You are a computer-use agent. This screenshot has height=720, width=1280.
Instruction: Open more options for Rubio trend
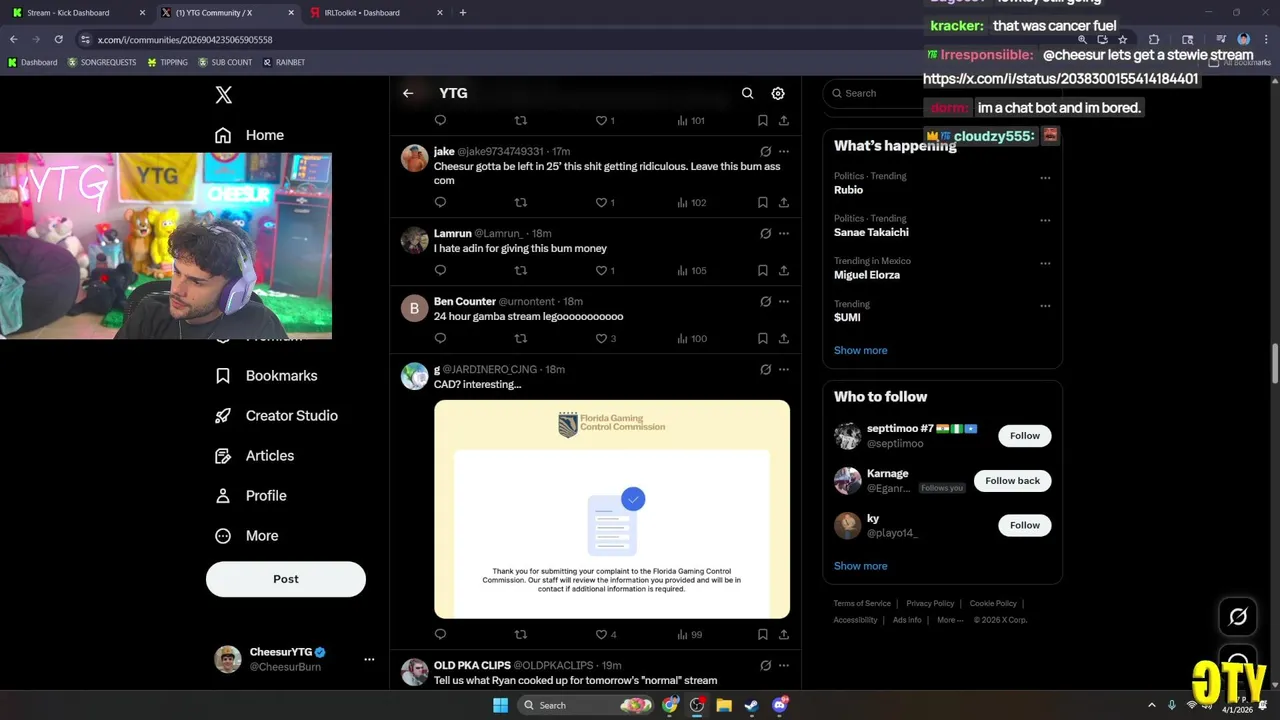coord(1045,178)
